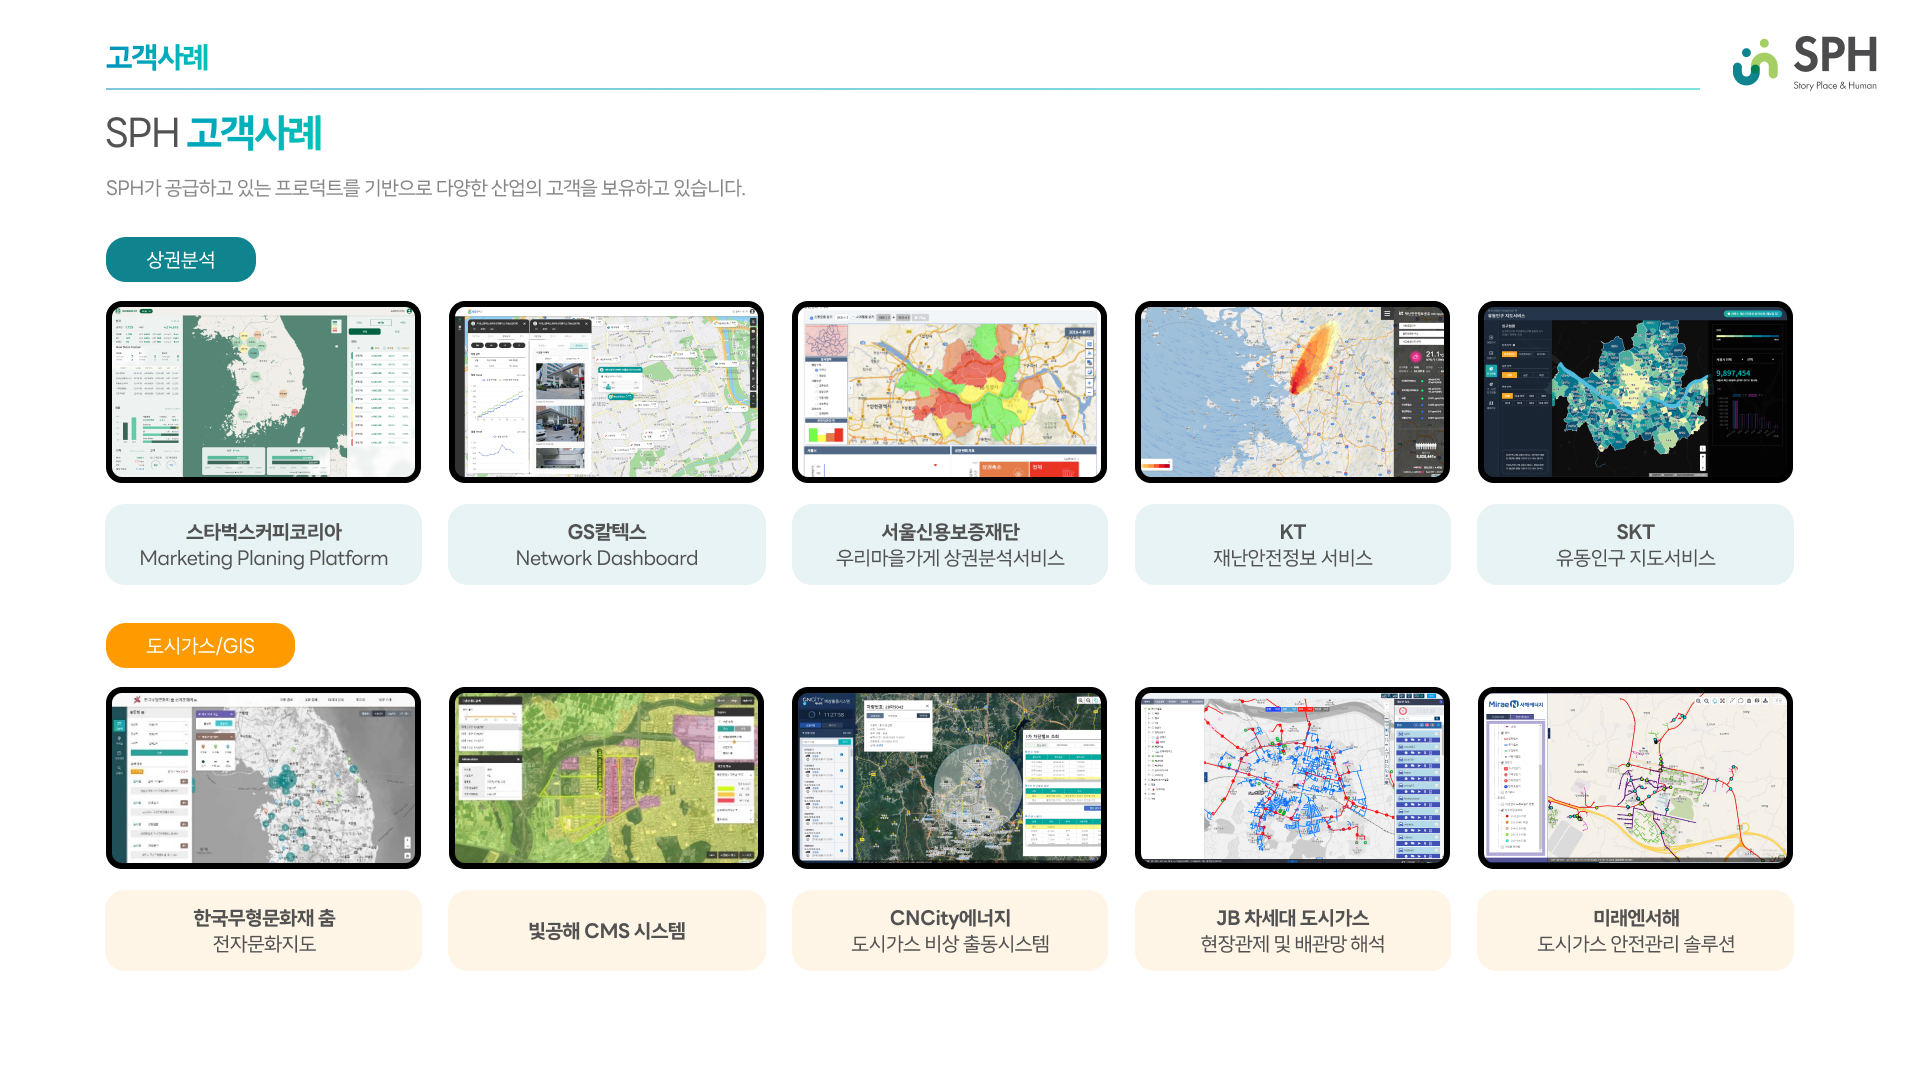The width and height of the screenshot is (1920, 1080).
Task: Click the 미래엔서해 도시가스 안전관리 솔루션 label
Action: pyautogui.click(x=1635, y=931)
